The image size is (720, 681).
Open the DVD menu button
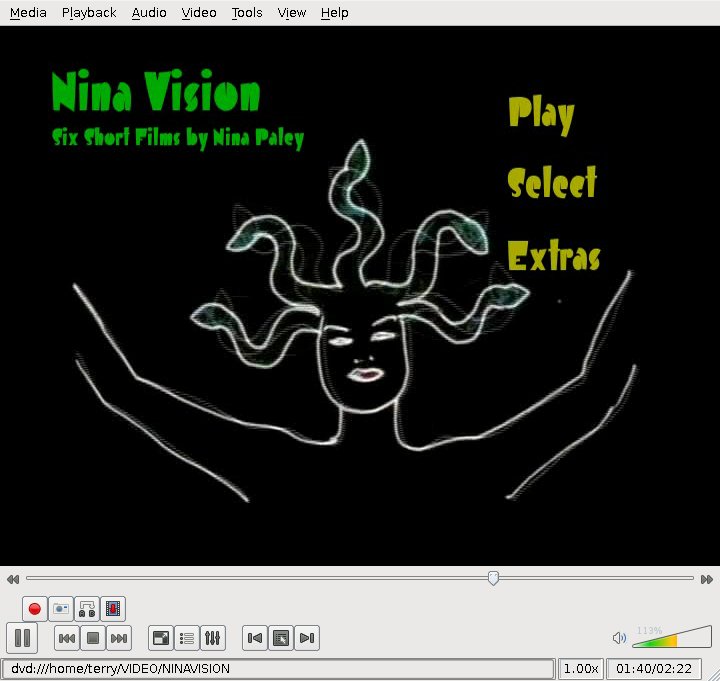tap(281, 638)
